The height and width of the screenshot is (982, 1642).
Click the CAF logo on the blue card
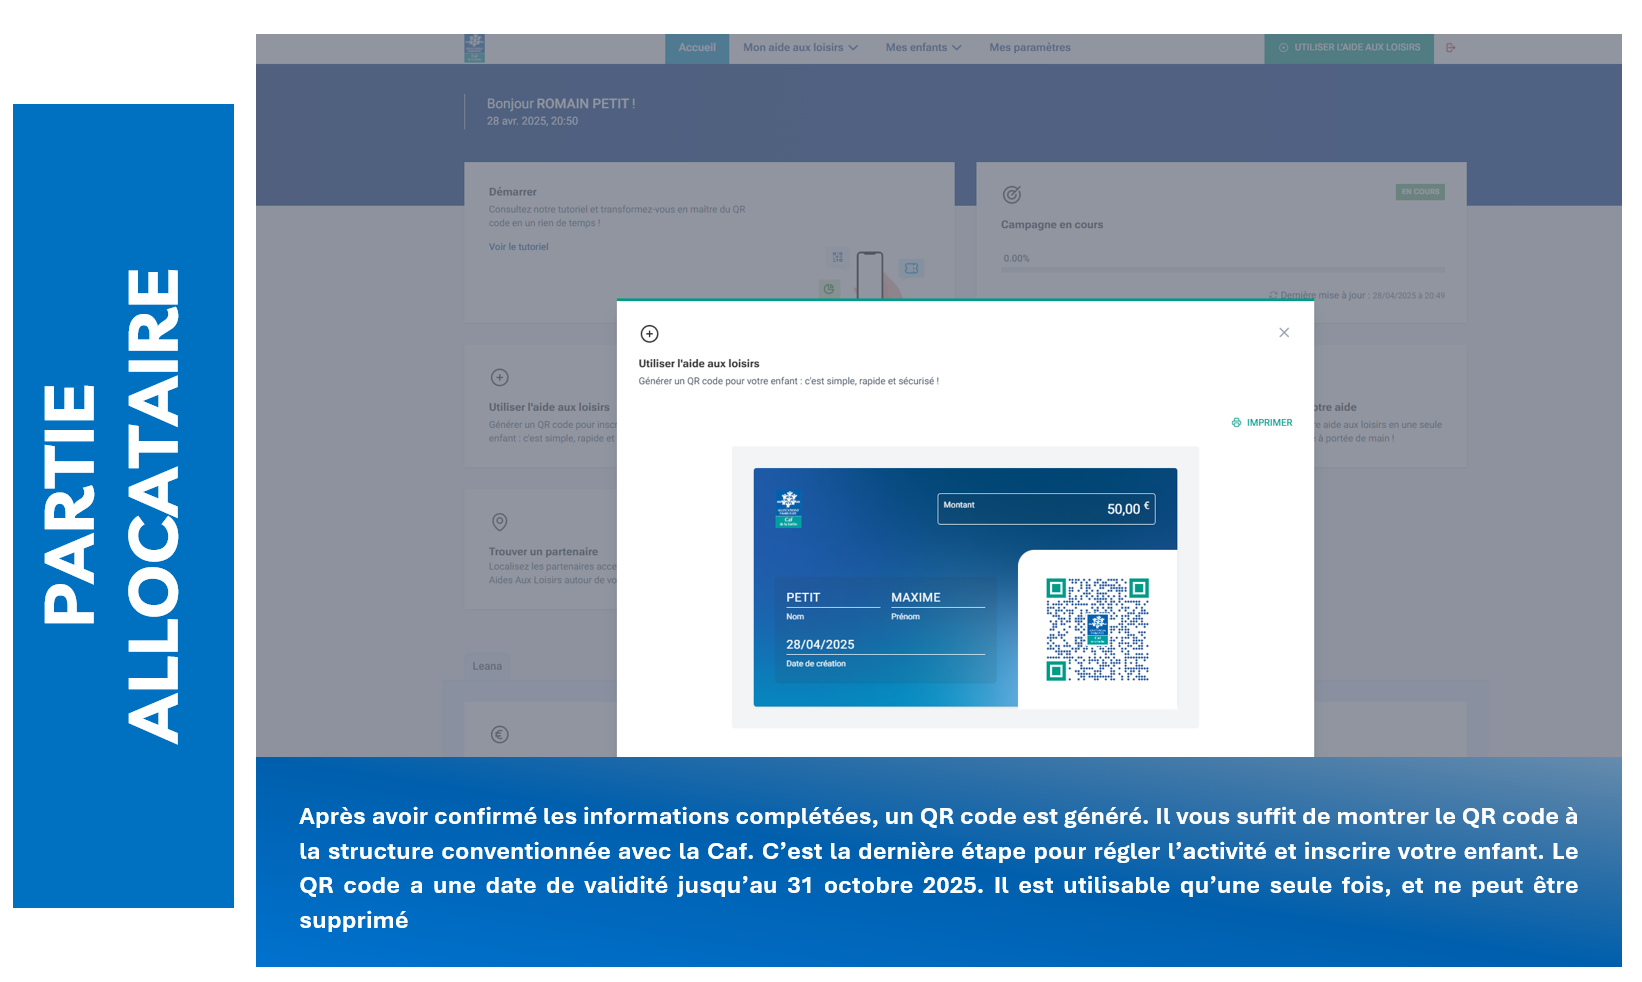[x=789, y=508]
